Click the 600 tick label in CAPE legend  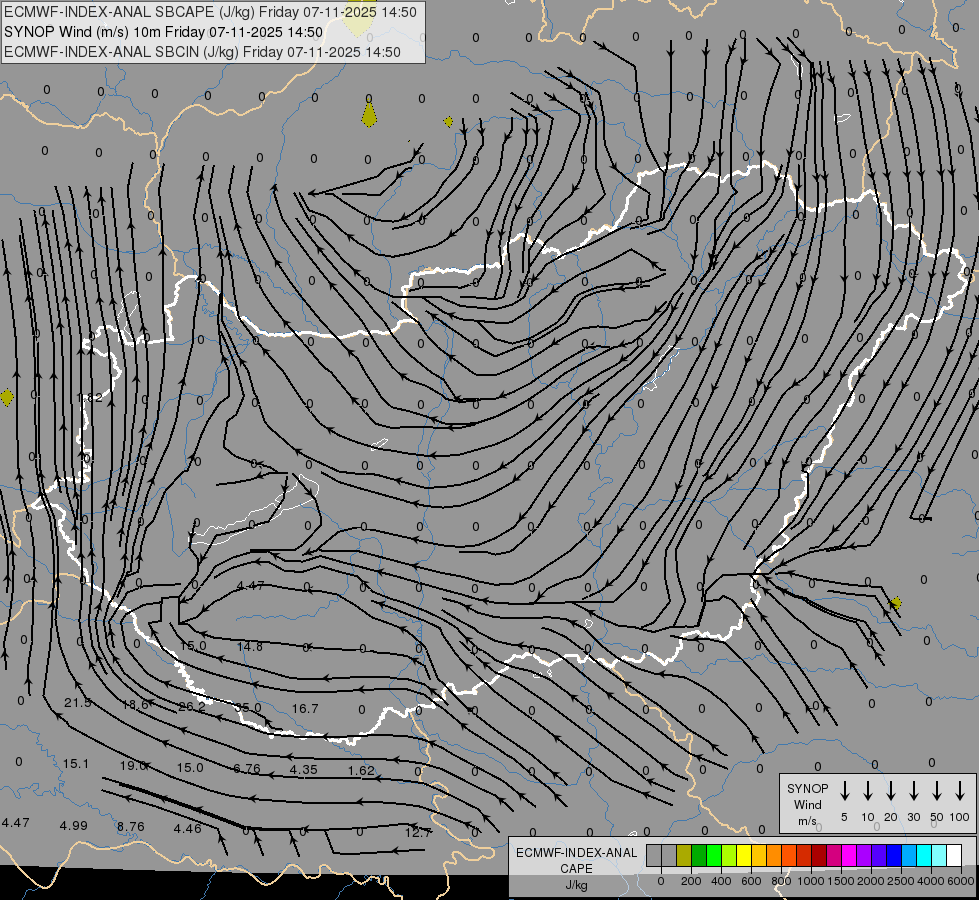[x=751, y=881]
